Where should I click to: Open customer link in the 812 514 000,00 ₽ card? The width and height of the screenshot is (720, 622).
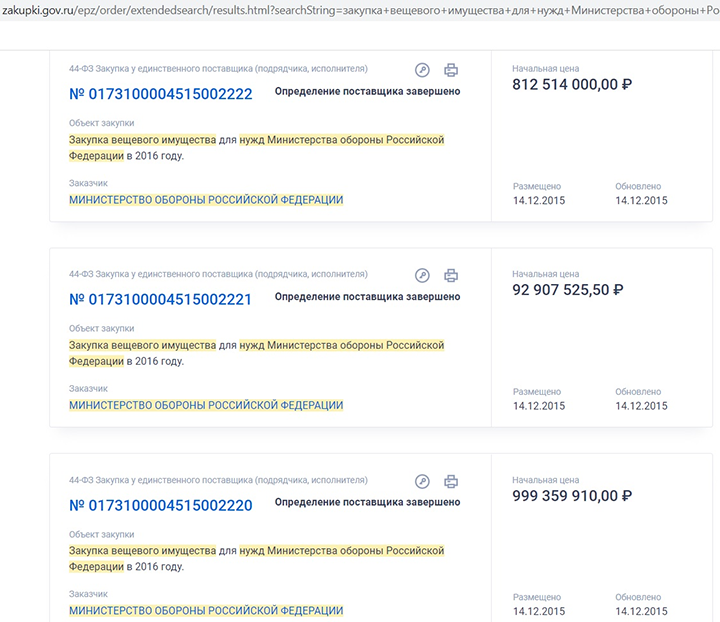coord(205,200)
